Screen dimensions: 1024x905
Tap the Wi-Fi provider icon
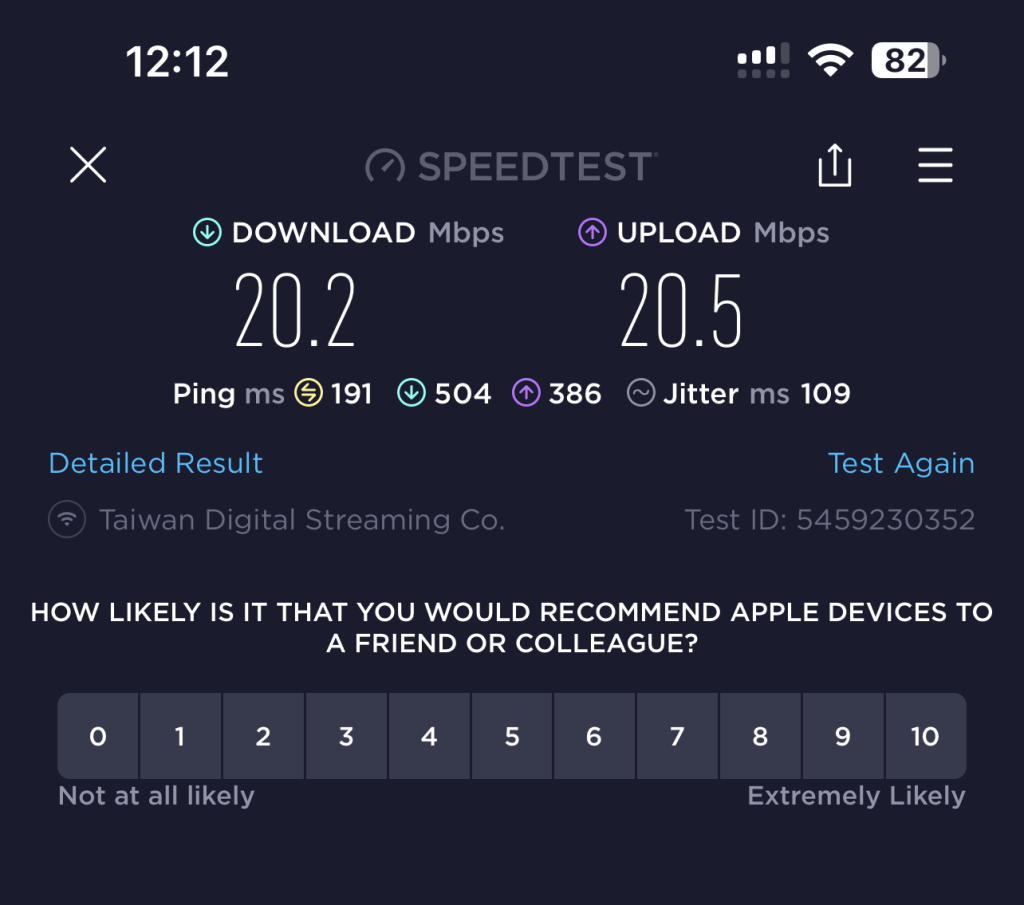tap(67, 520)
